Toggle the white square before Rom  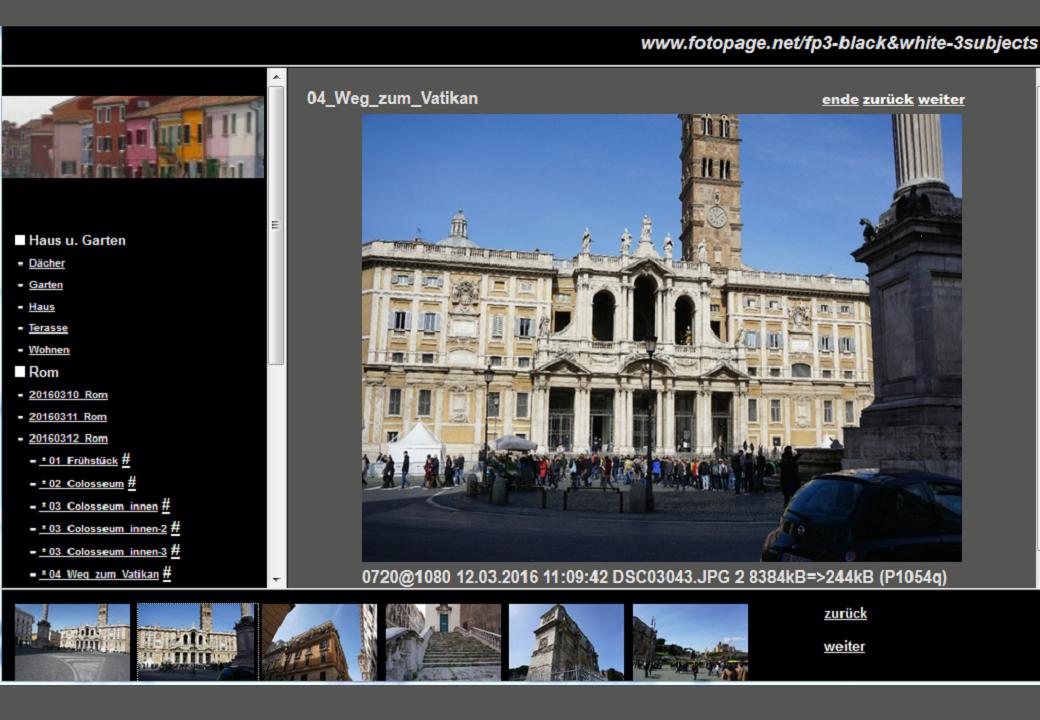point(20,372)
